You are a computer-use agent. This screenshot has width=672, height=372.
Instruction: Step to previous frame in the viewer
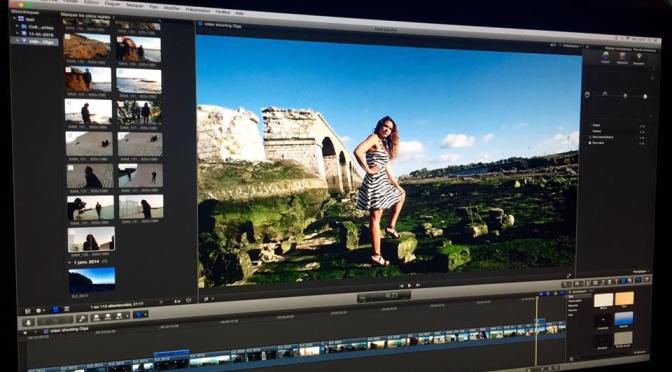click(401, 285)
